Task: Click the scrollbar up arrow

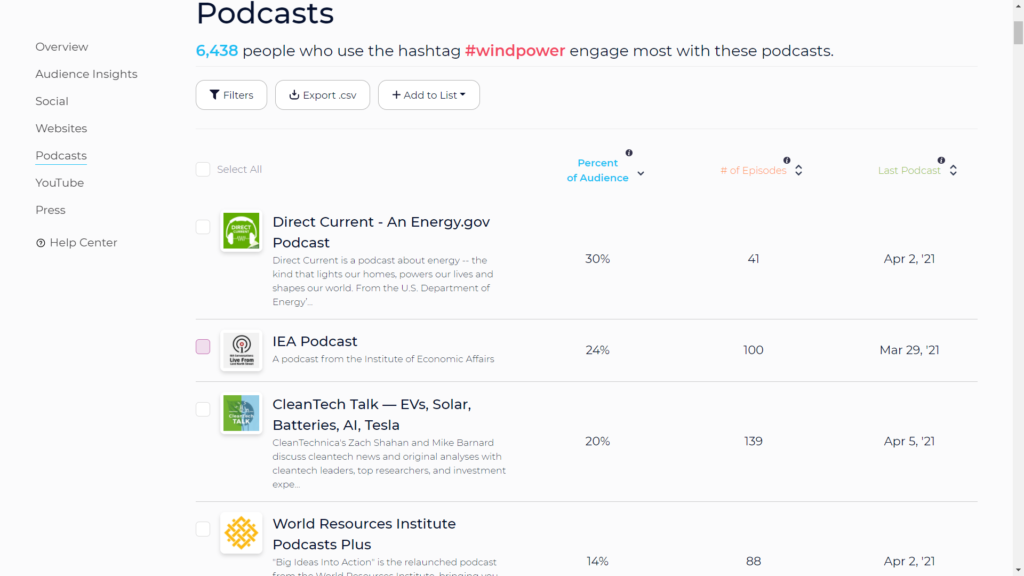Action: pos(1018,5)
